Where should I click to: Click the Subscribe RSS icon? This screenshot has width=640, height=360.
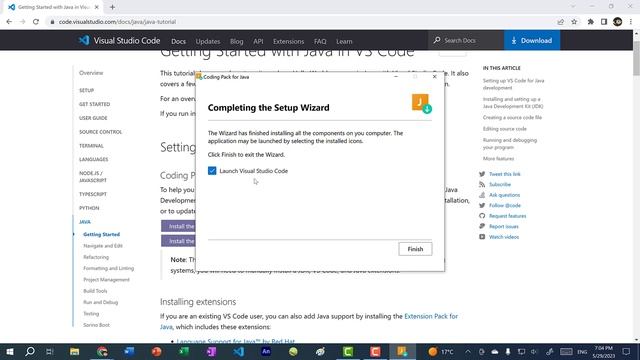482,184
